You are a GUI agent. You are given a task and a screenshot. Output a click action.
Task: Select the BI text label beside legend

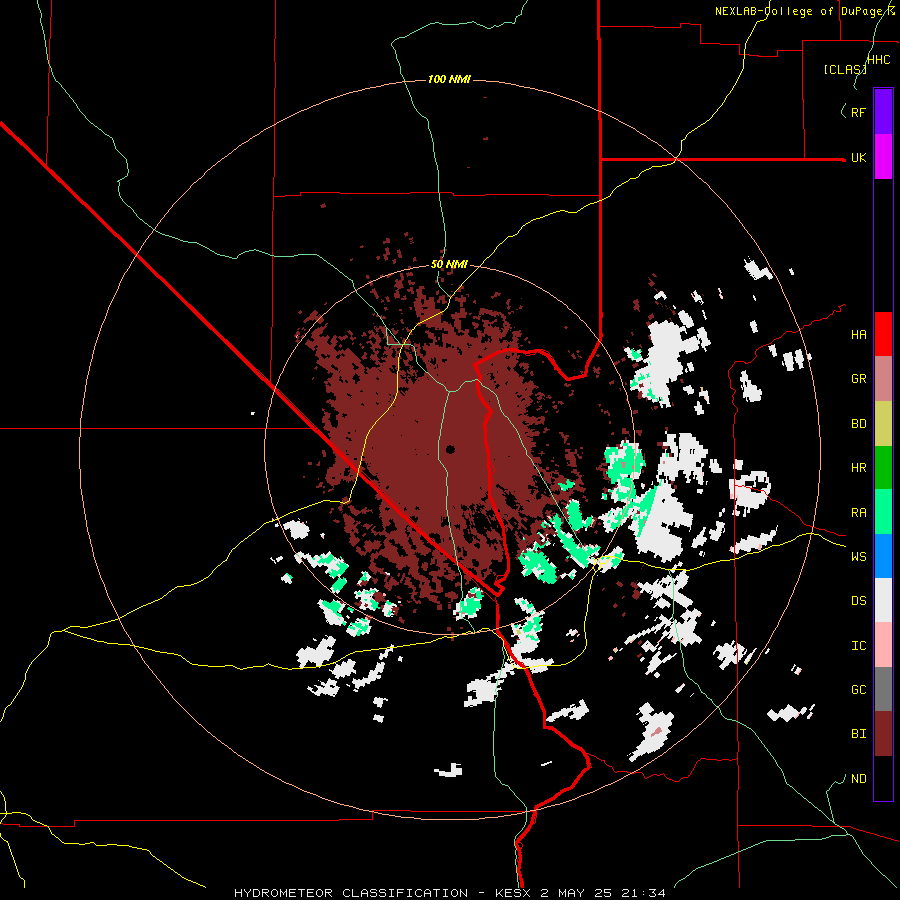tap(859, 734)
